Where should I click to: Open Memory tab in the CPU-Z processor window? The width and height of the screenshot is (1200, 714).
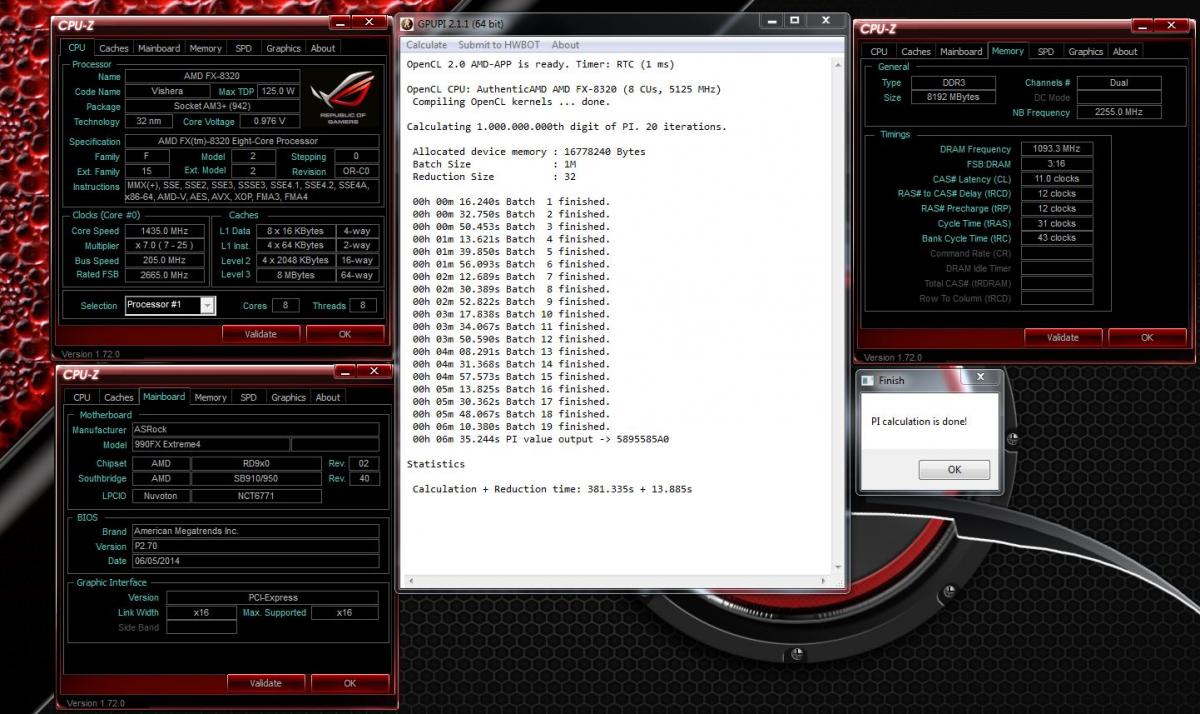[x=206, y=48]
